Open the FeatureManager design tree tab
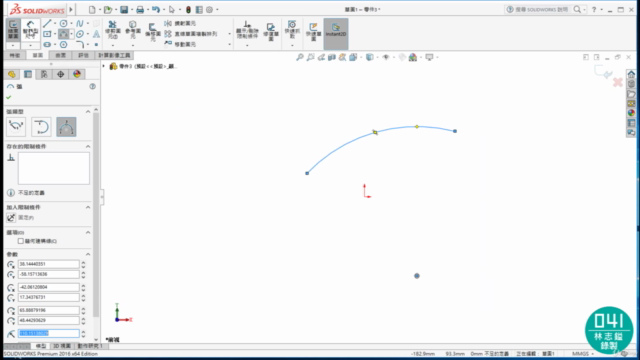The width and height of the screenshot is (640, 360). point(11,74)
